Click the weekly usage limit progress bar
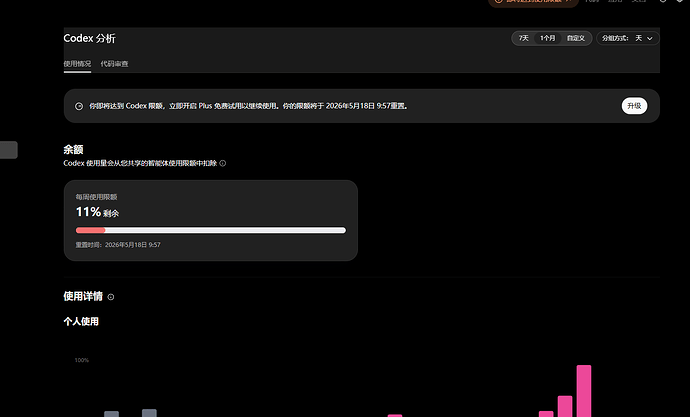 pyautogui.click(x=211, y=230)
